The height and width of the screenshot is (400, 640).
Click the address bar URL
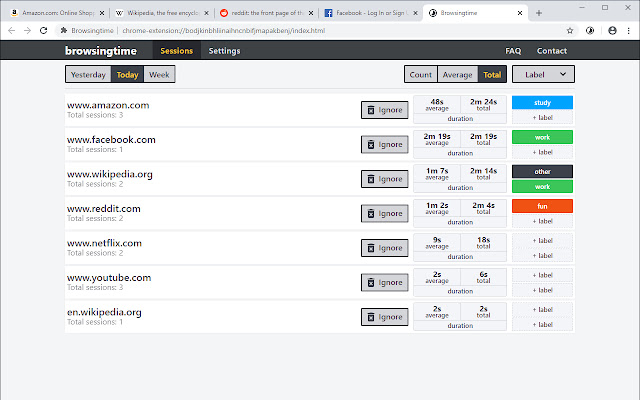[224, 31]
